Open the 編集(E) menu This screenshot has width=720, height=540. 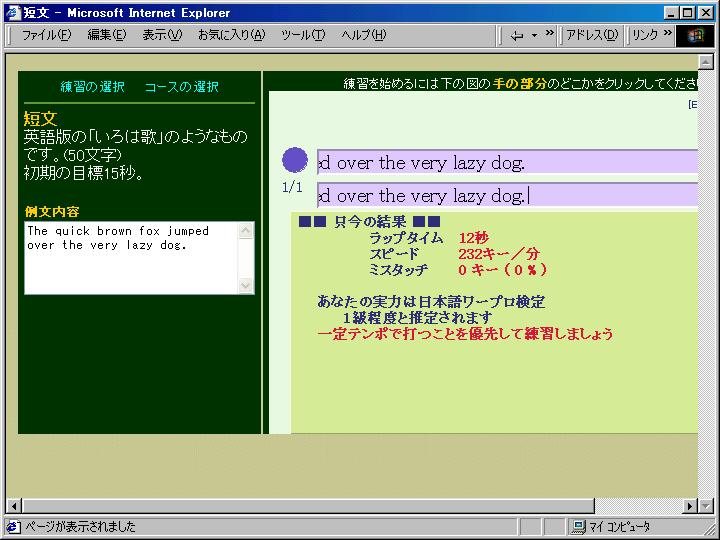click(x=106, y=35)
